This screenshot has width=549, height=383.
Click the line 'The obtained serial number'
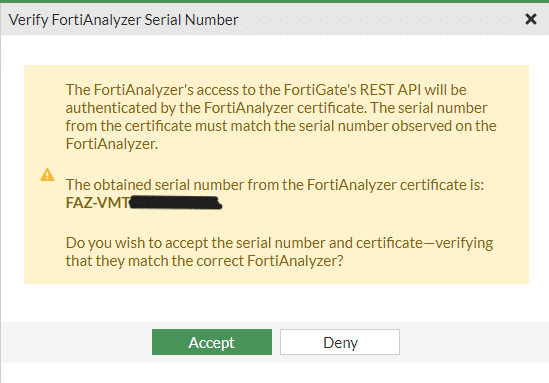pyautogui.click(x=275, y=185)
